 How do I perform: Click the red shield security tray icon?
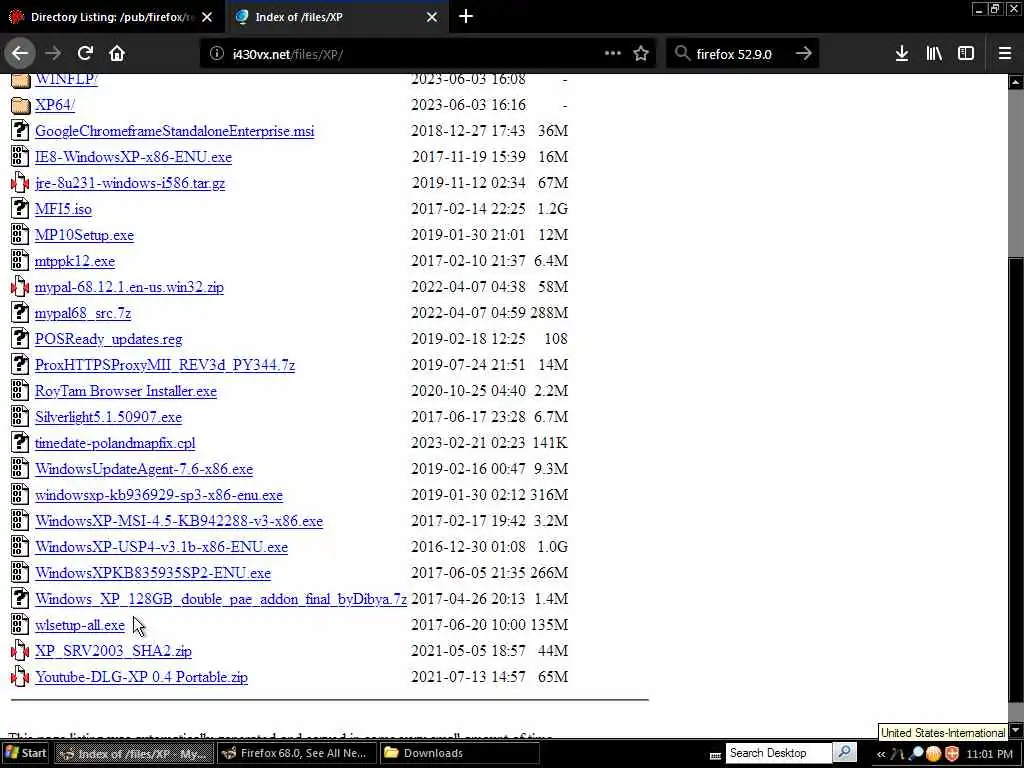(953, 754)
